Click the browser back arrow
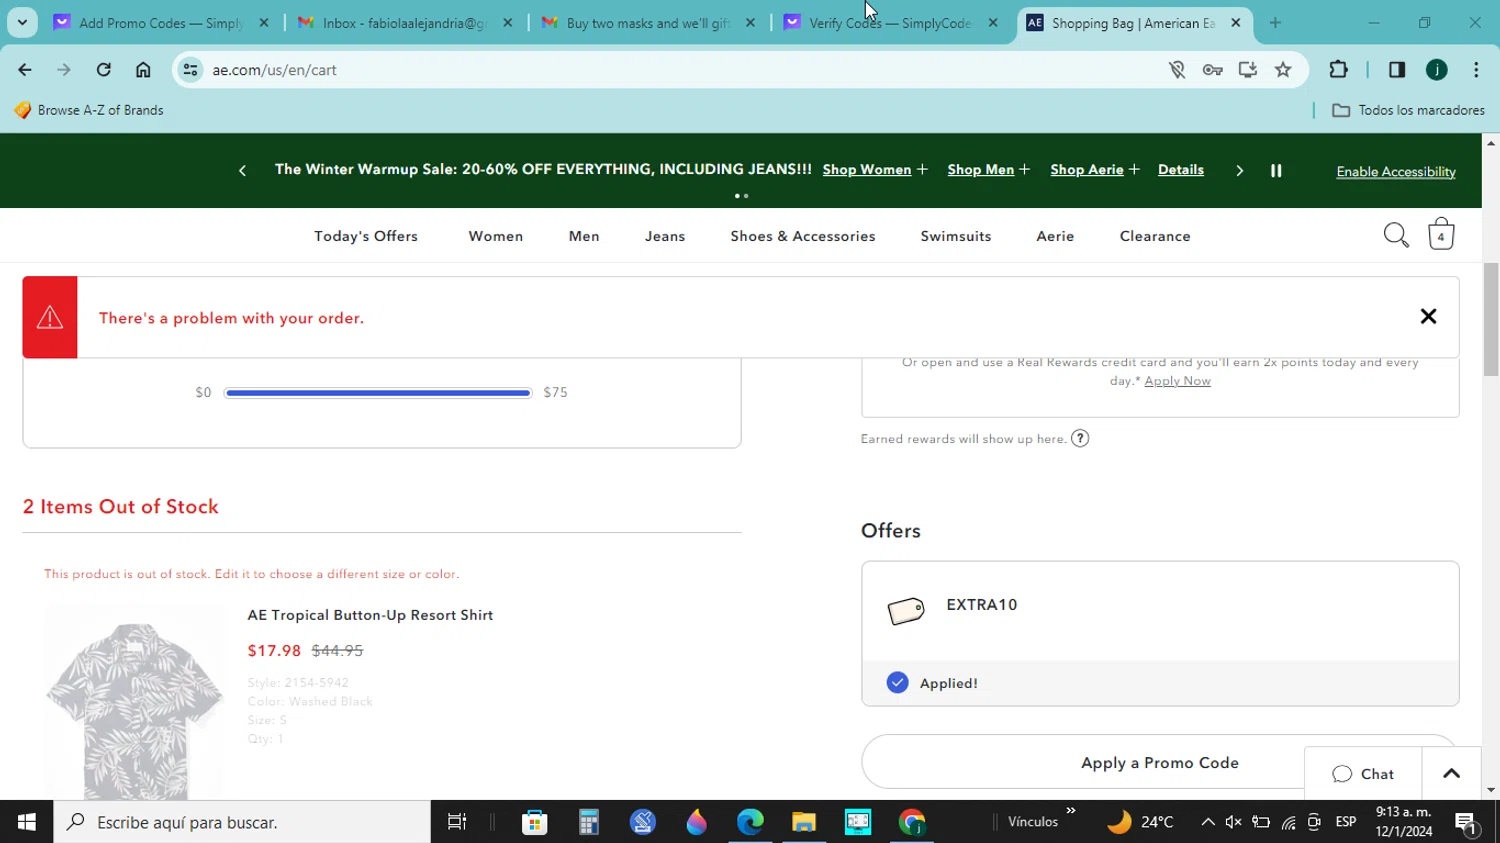The image size is (1500, 843). pos(25,70)
